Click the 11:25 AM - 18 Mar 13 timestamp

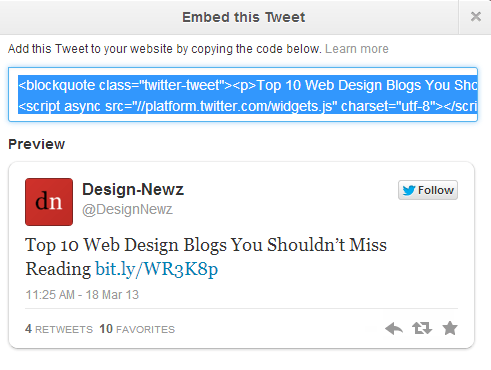point(82,295)
